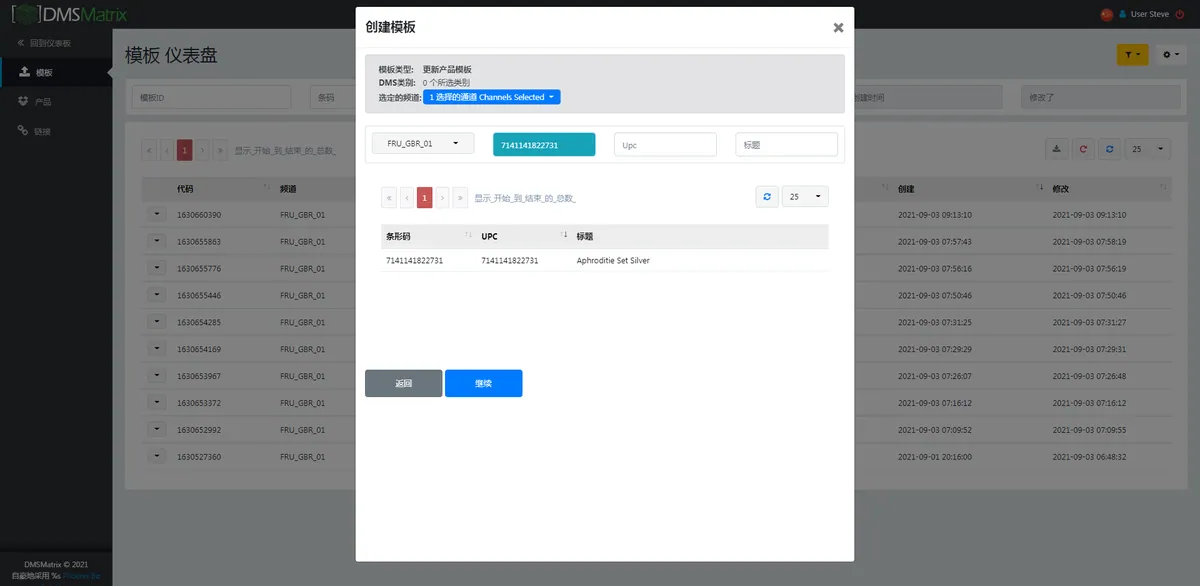Click the language flag icon in header
Screen dimensions: 1200x586
point(1106,14)
